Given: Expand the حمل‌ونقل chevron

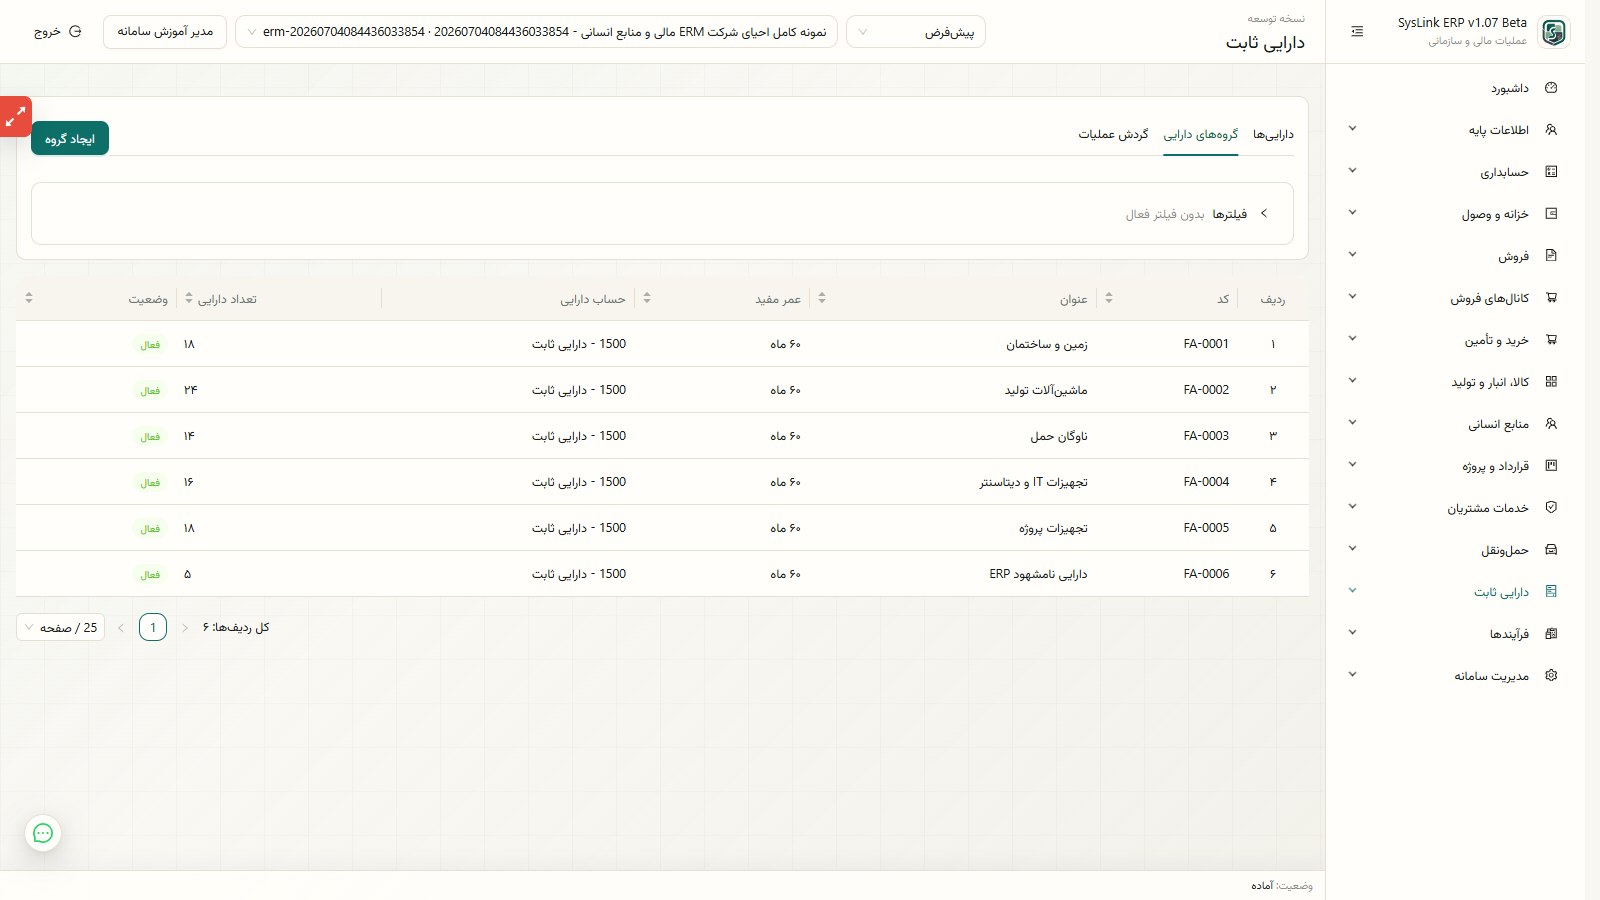Looking at the screenshot, I should tap(1352, 549).
